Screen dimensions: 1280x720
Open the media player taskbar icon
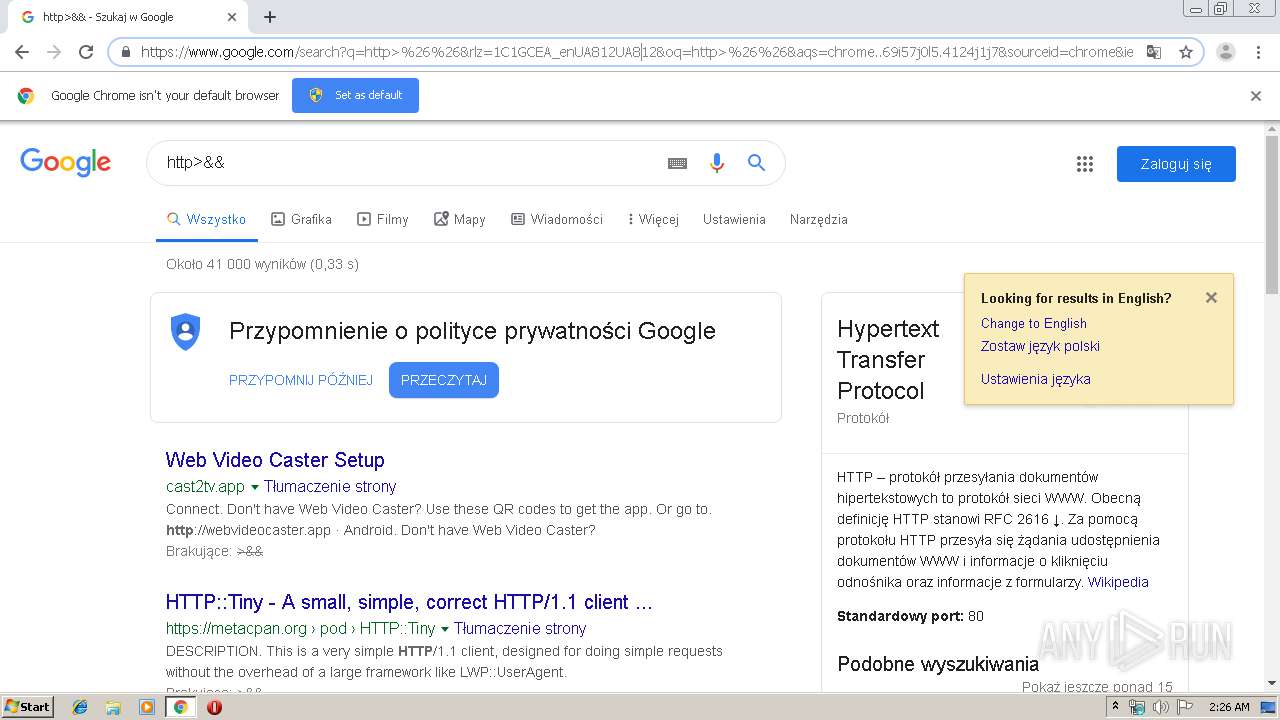point(147,707)
